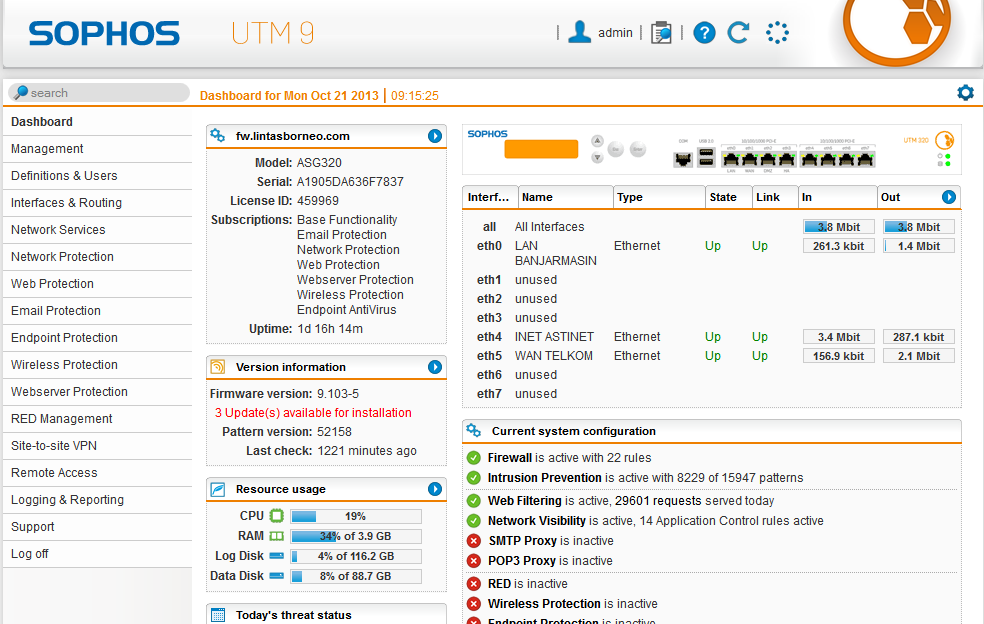Open Webserver Protection menu
The height and width of the screenshot is (624, 984).
click(x=97, y=392)
